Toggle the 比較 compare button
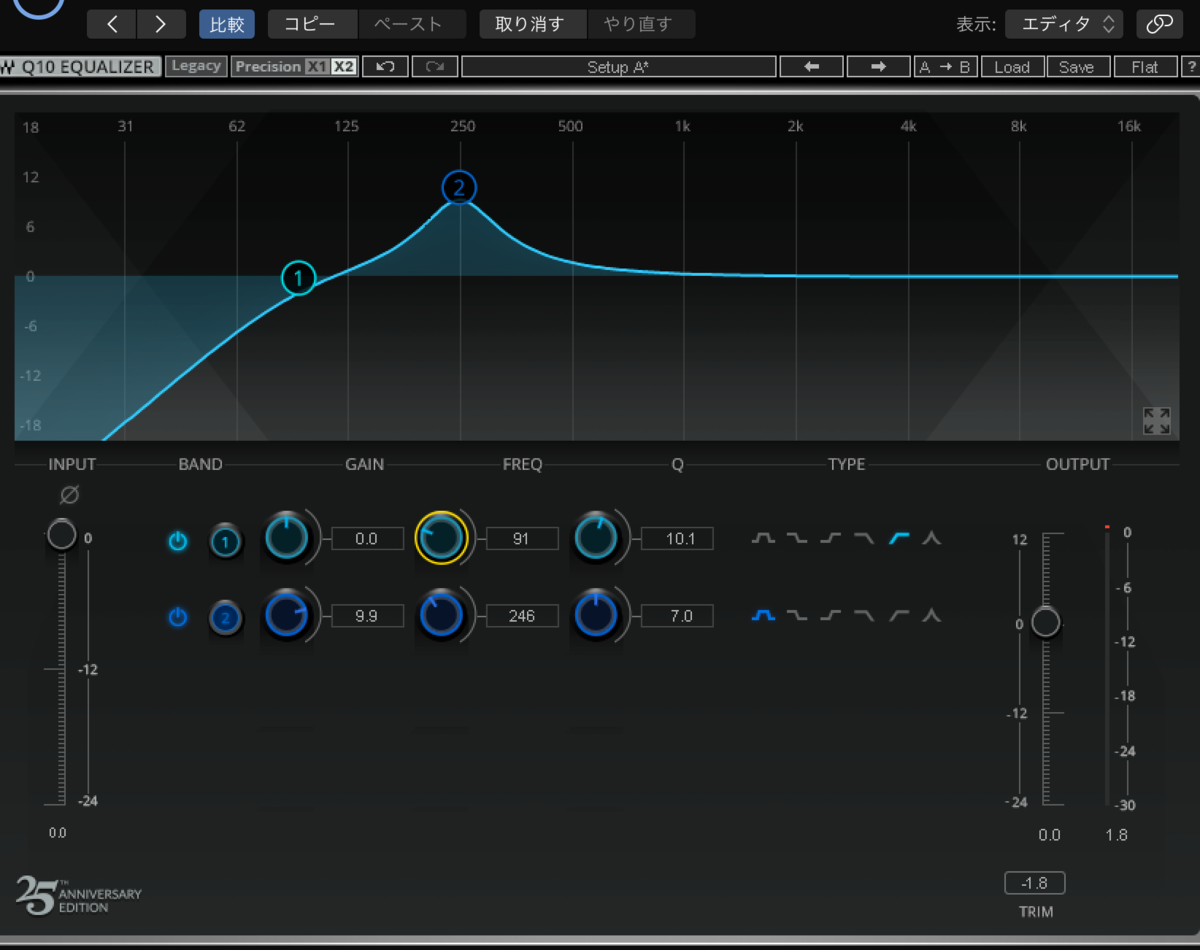 point(227,24)
